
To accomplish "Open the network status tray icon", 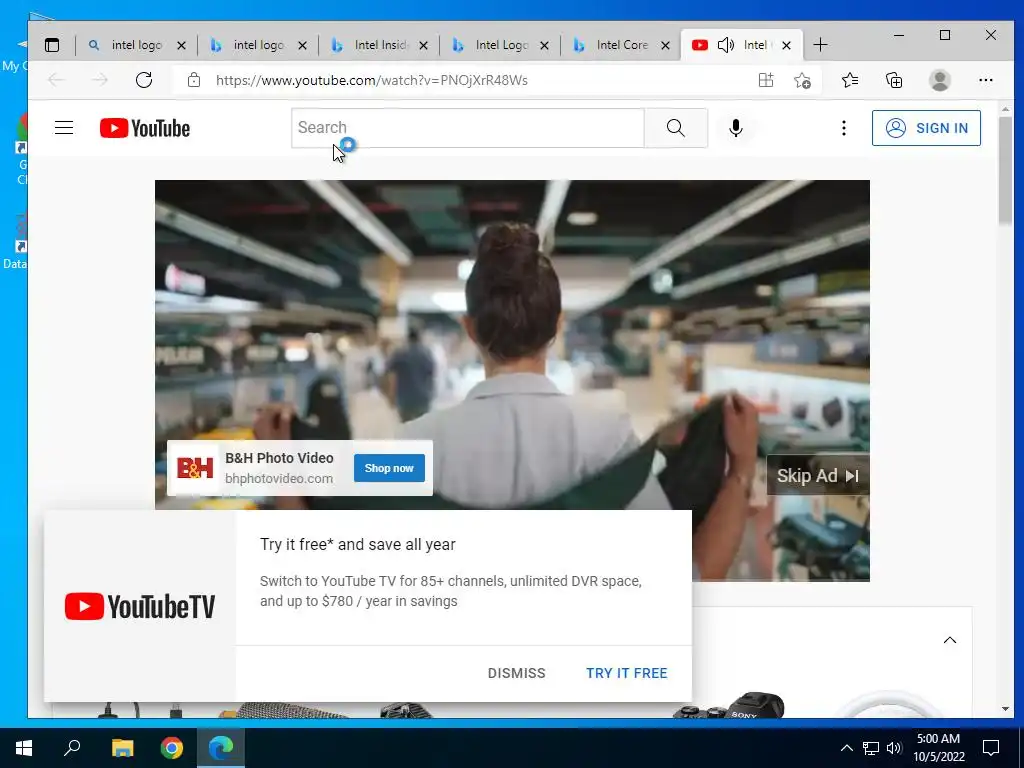I will click(x=871, y=748).
